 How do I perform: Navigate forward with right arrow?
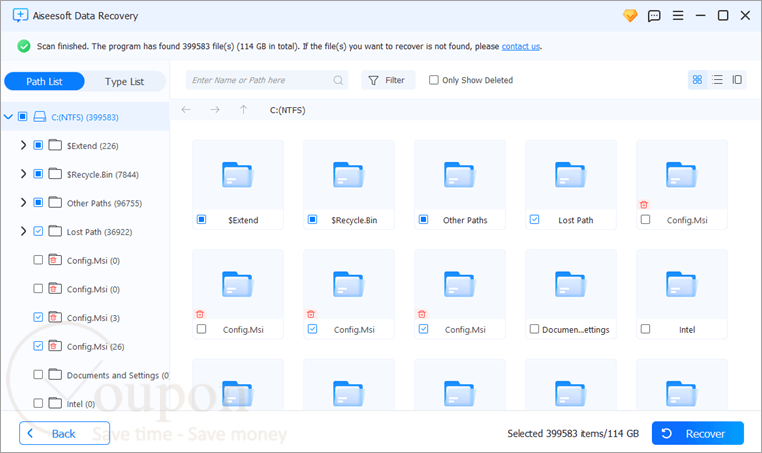(215, 110)
